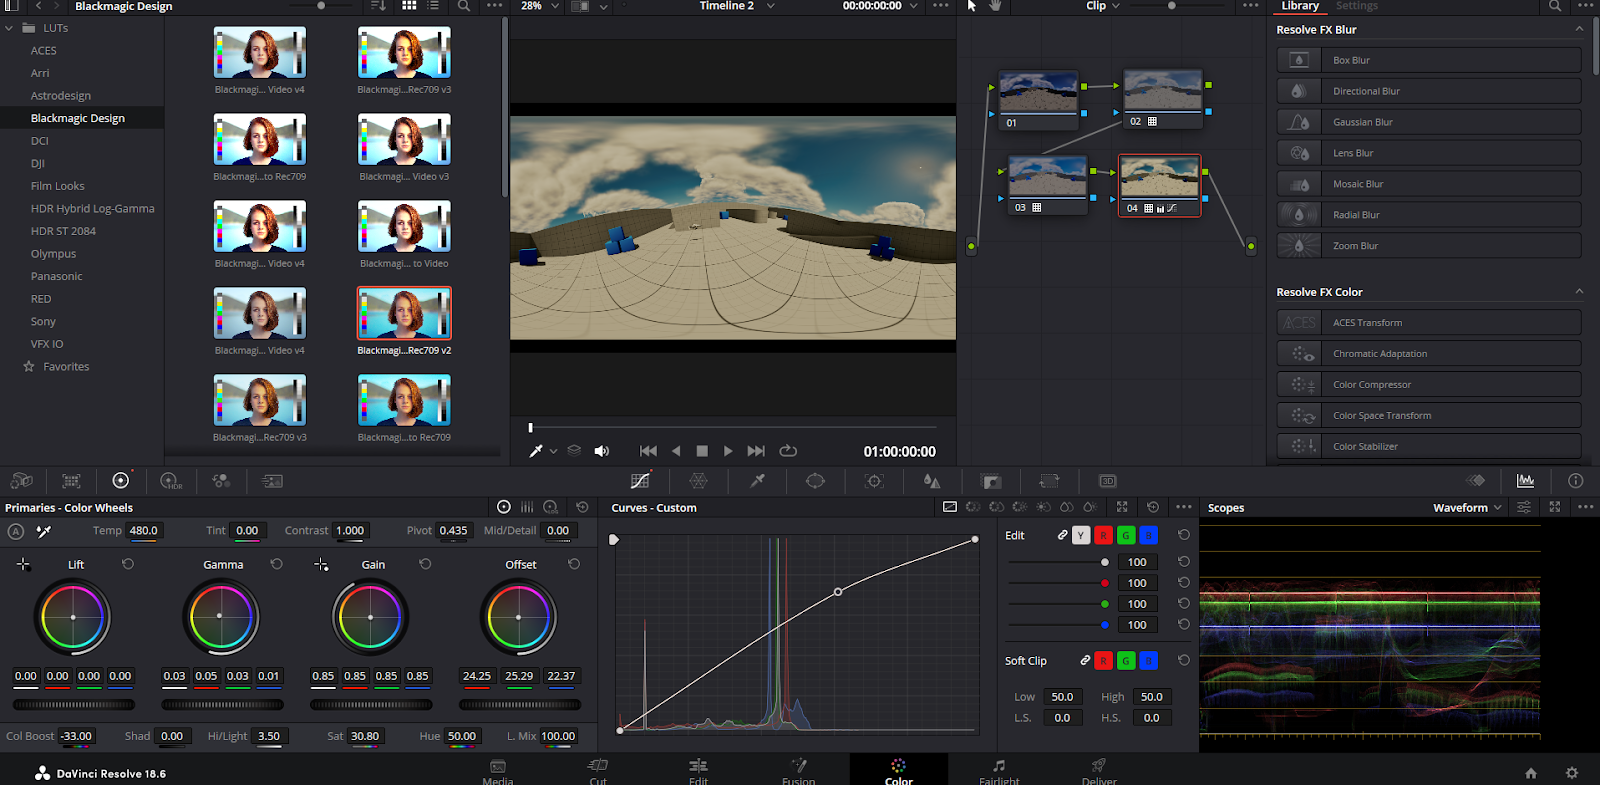Pick the Box Blur effect icon
Screen dimensions: 1600x785
(1299, 60)
